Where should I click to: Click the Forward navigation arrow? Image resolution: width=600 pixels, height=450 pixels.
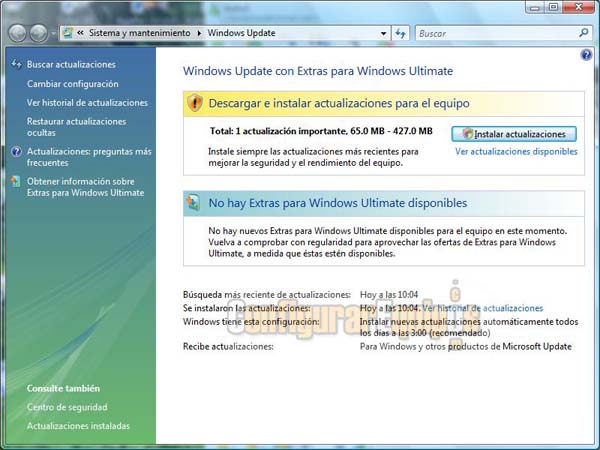click(39, 34)
